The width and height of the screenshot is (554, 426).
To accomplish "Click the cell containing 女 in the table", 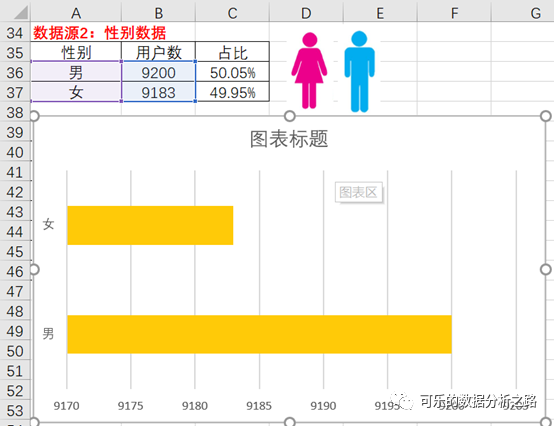I will (x=76, y=92).
